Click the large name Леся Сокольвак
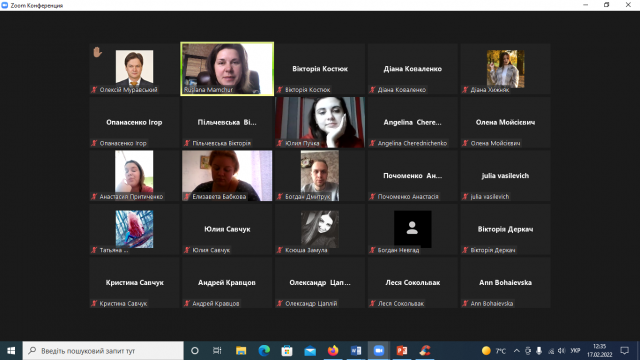The width and height of the screenshot is (640, 360). click(x=413, y=283)
